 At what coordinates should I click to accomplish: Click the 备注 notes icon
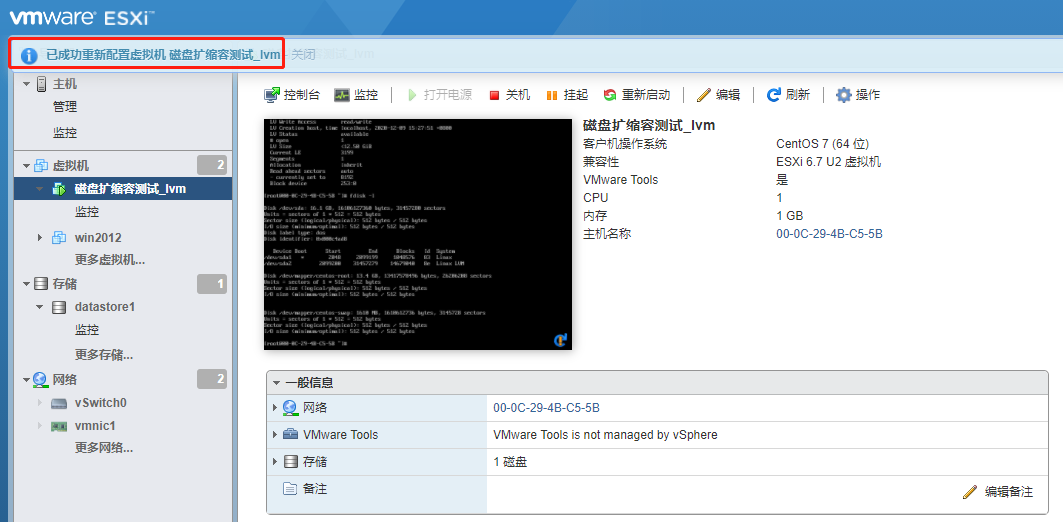pos(290,488)
